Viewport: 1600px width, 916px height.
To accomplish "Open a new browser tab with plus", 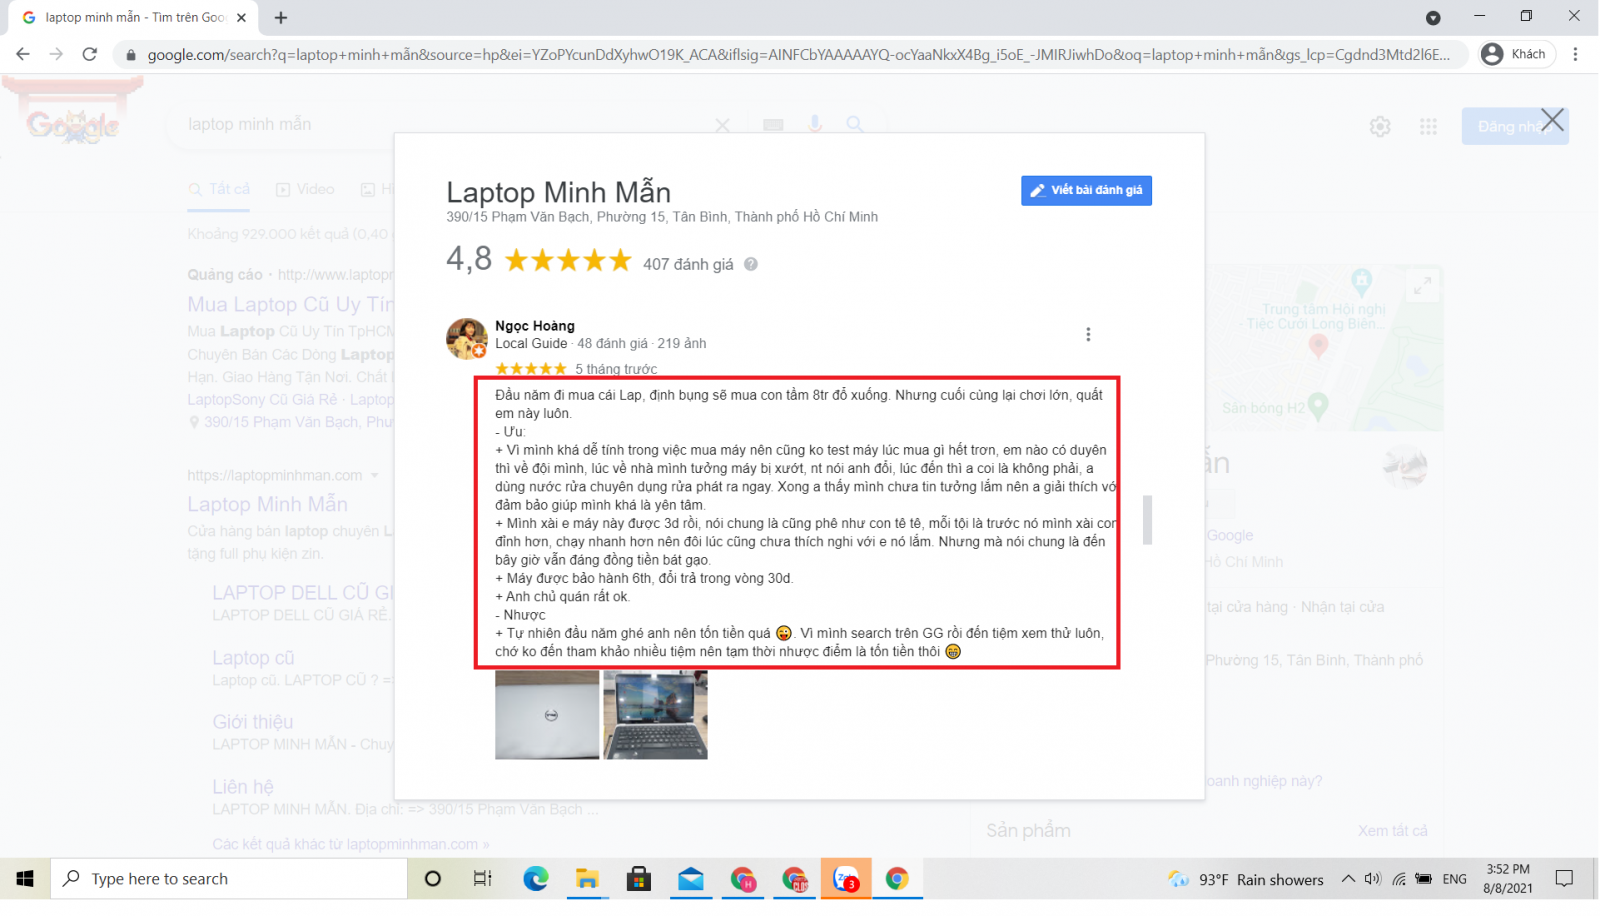I will 281,18.
